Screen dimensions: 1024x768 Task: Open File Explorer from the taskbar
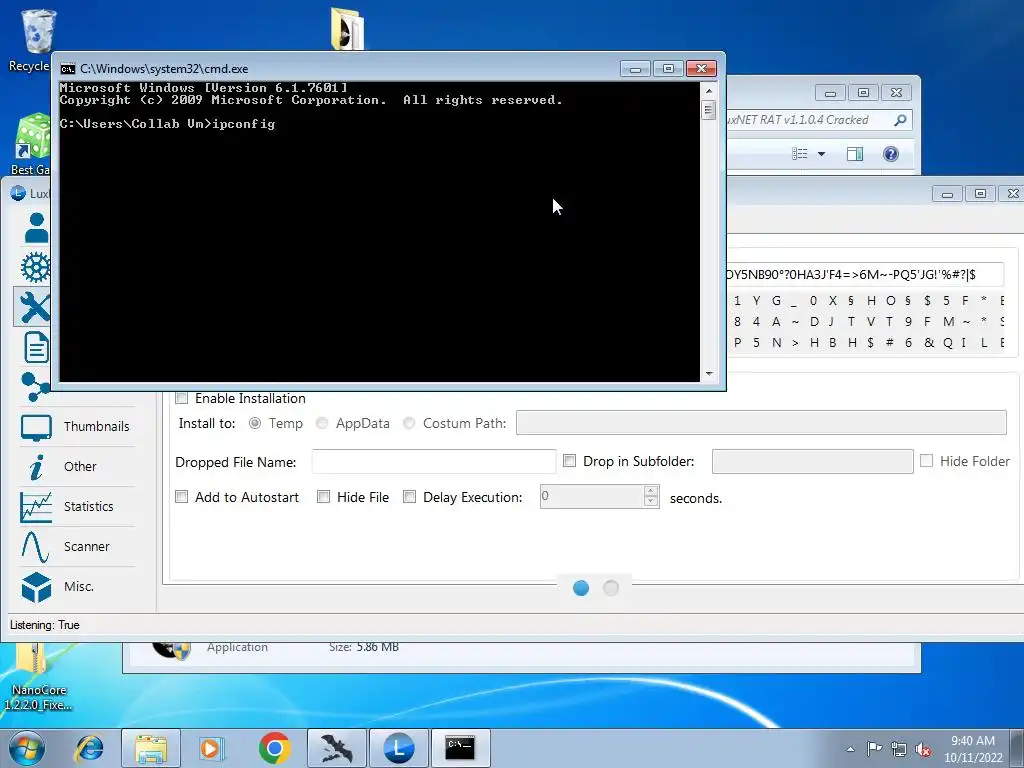coord(151,748)
